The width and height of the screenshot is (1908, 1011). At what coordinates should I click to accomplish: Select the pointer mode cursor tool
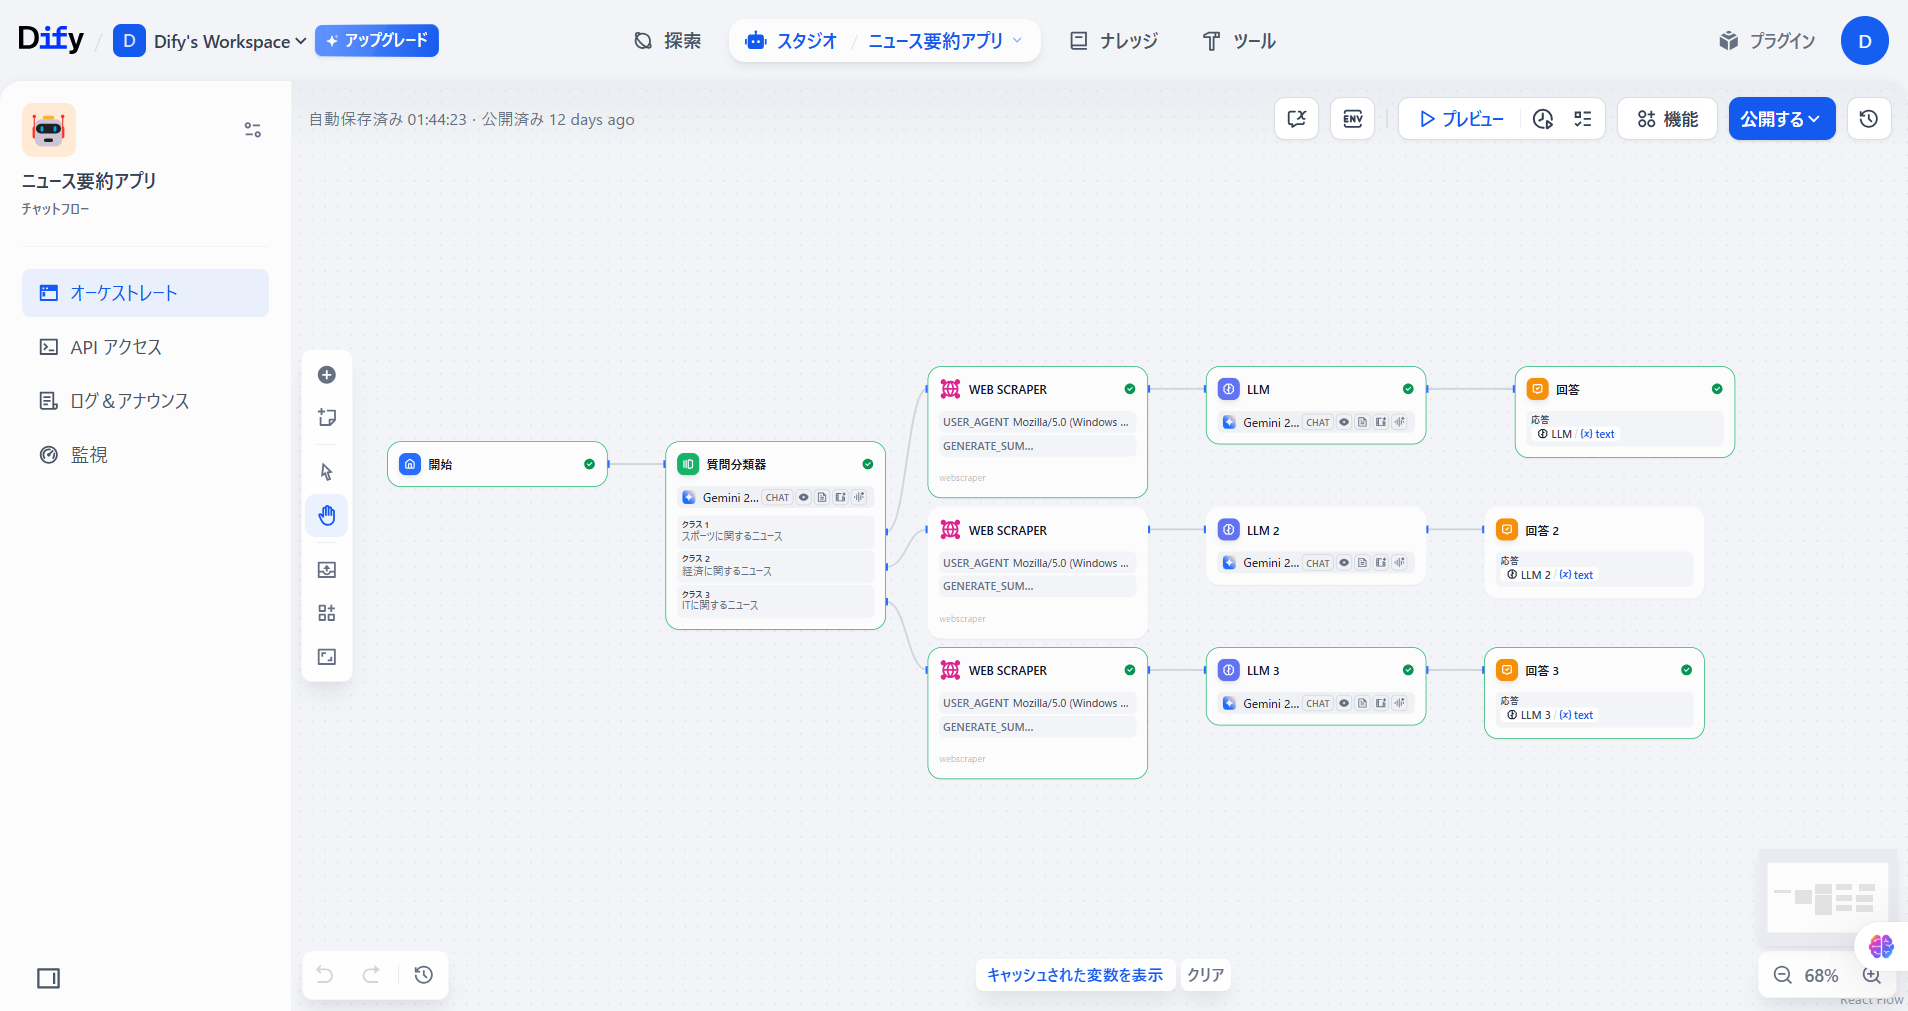[x=327, y=472]
